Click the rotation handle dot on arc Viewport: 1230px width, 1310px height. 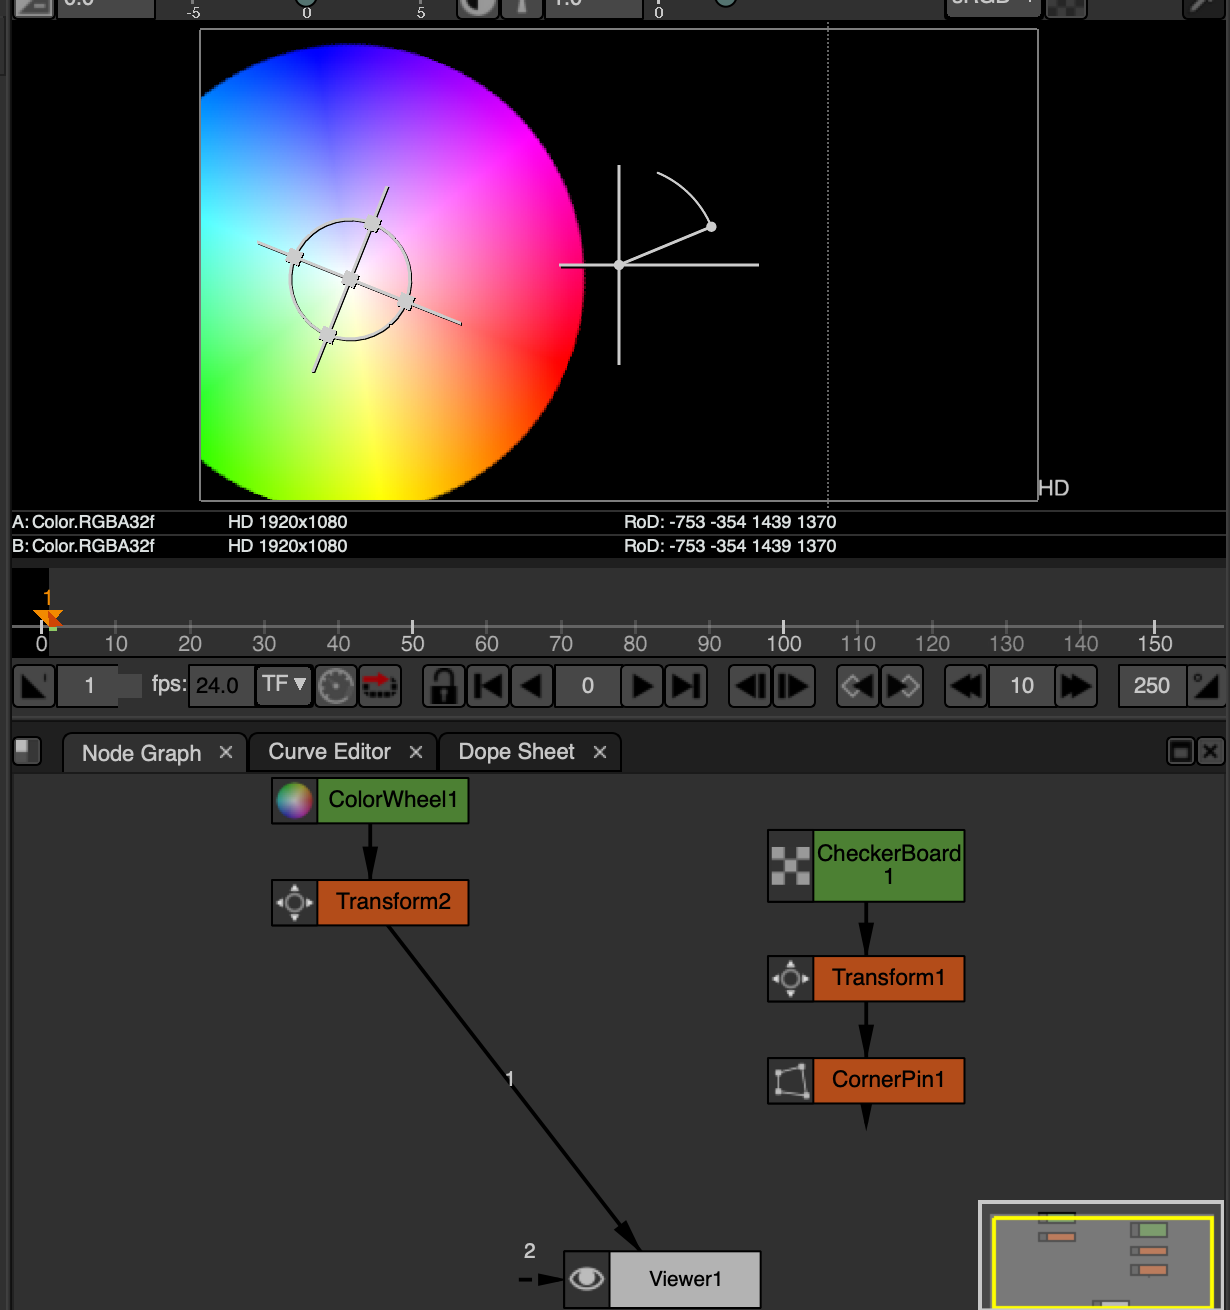pos(711,227)
